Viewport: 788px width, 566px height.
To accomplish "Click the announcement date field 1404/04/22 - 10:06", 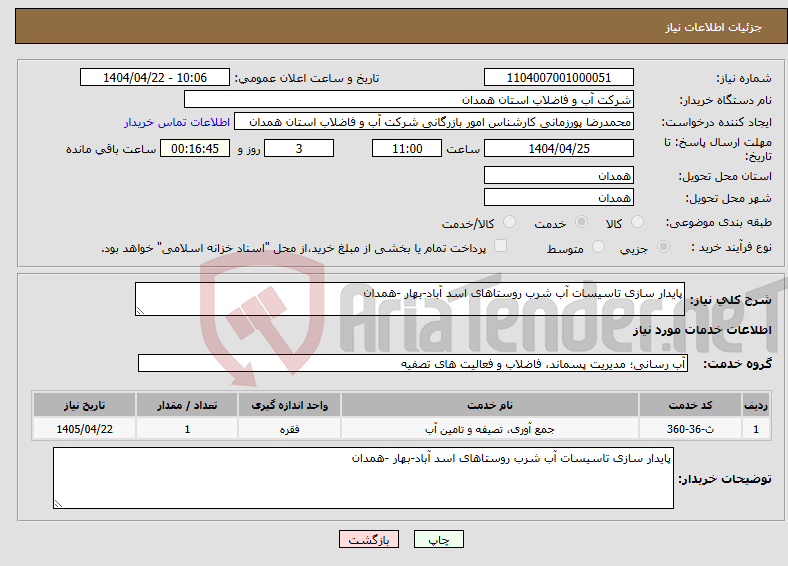I will 155,77.
